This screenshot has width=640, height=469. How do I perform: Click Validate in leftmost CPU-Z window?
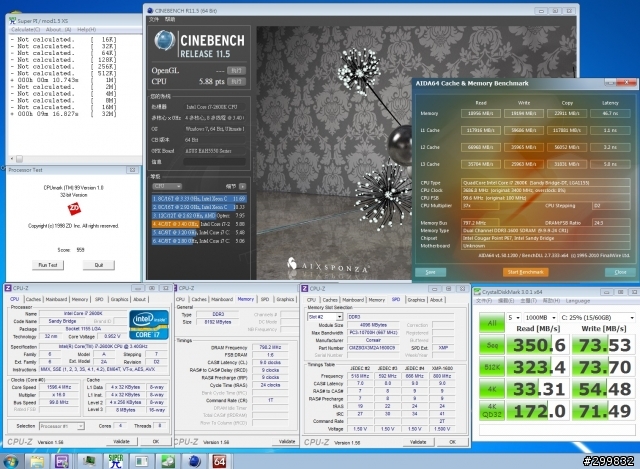pyautogui.click(x=121, y=441)
